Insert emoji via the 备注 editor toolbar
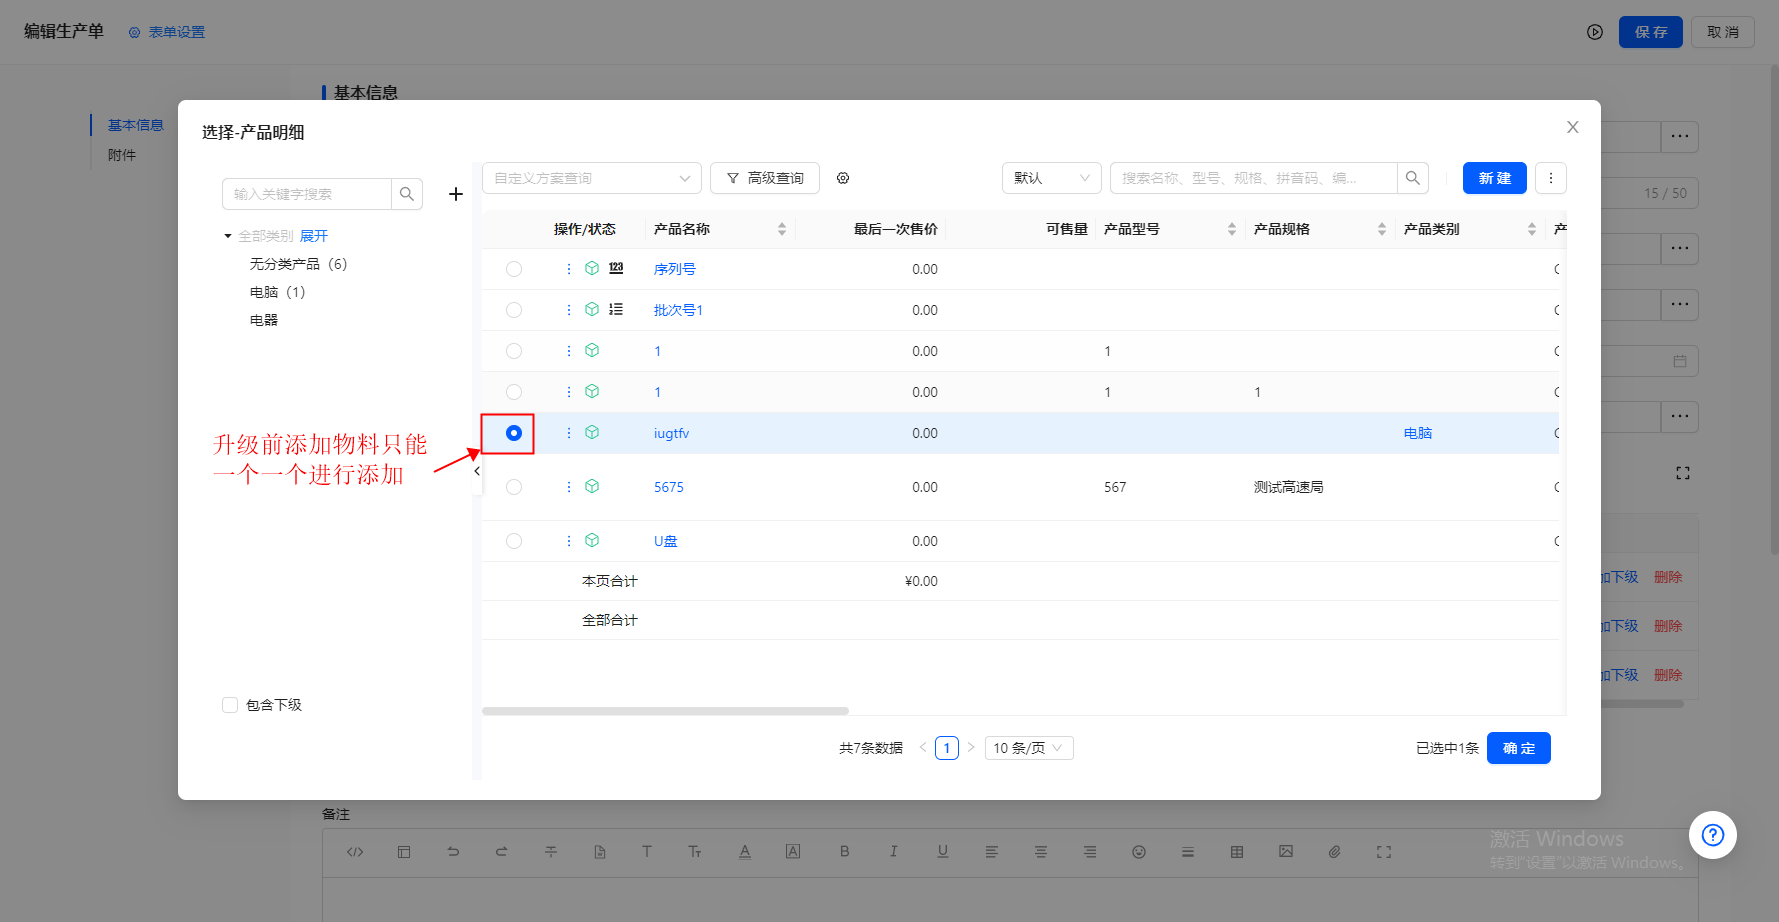 1139,852
